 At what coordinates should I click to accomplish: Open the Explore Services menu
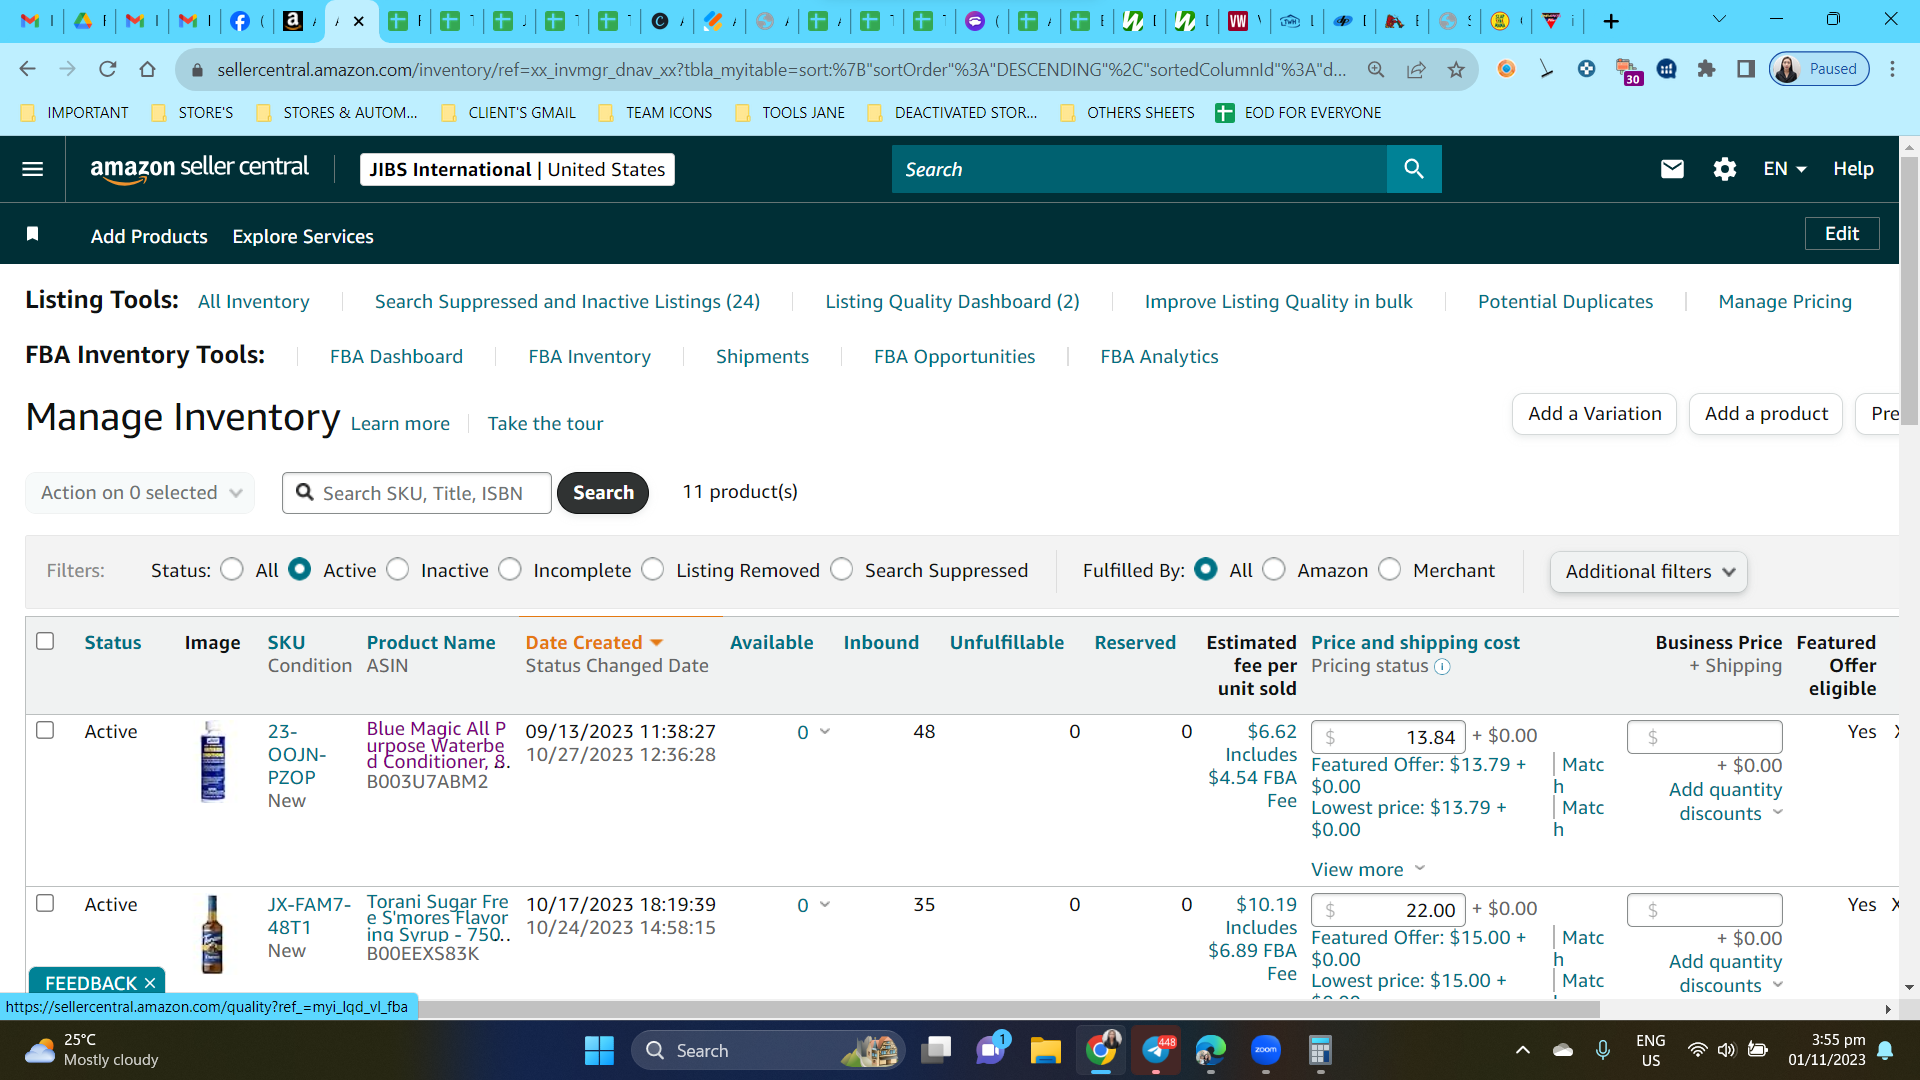[x=303, y=236]
